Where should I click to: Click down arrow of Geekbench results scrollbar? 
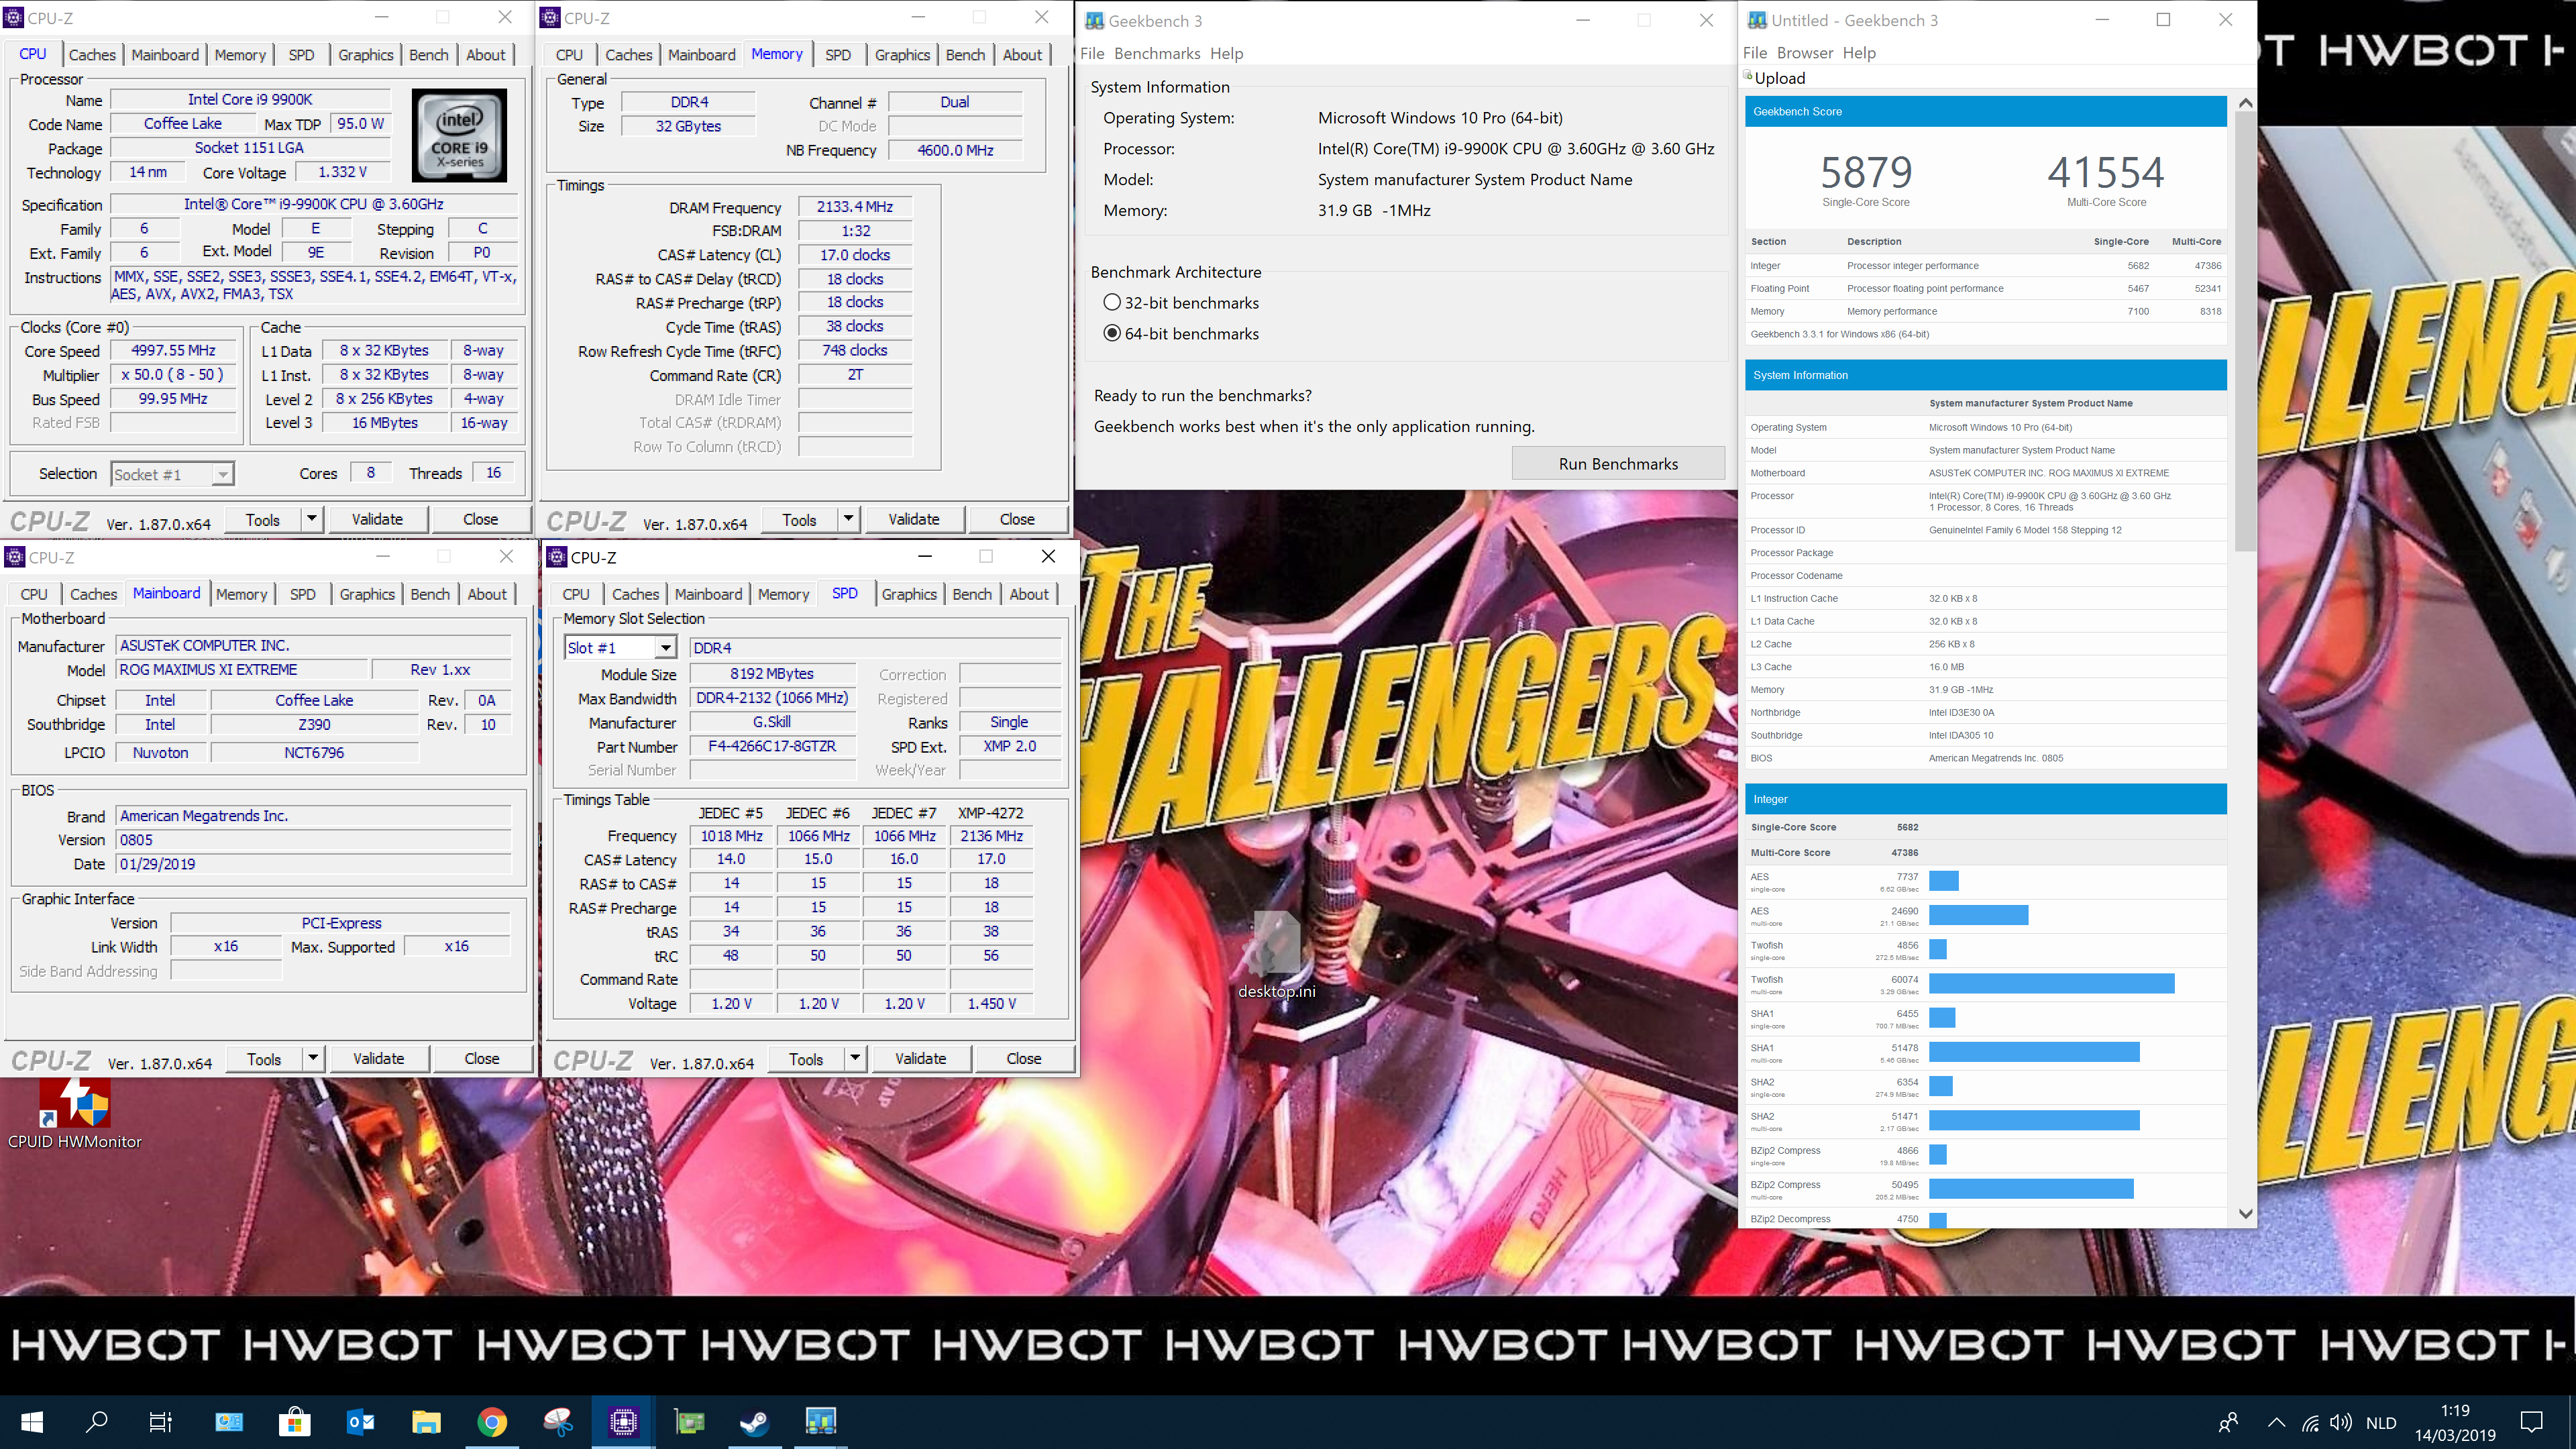[2246, 1214]
